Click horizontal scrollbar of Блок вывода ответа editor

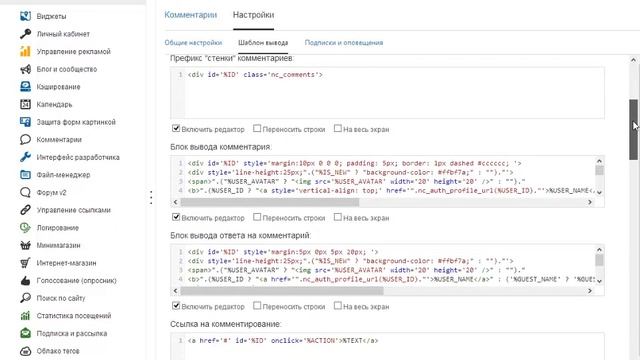tap(282, 291)
